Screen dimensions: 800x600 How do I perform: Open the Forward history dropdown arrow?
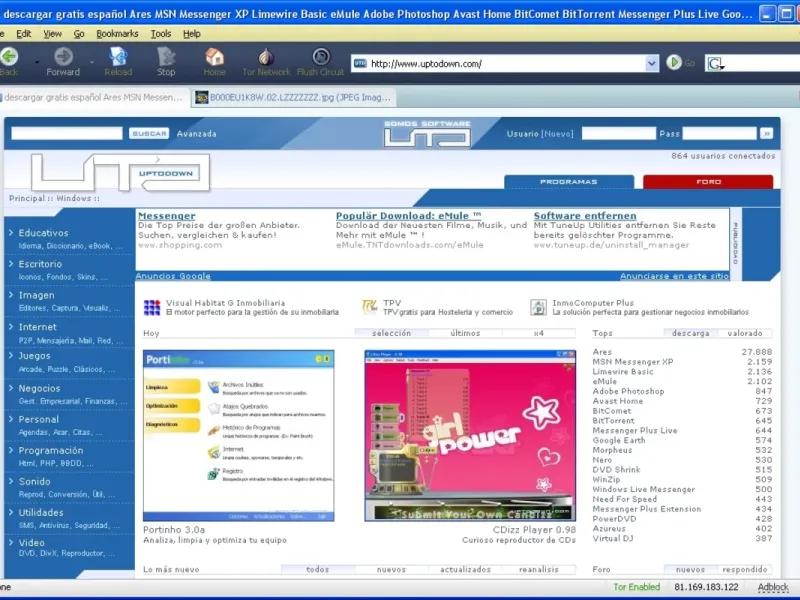tap(92, 62)
